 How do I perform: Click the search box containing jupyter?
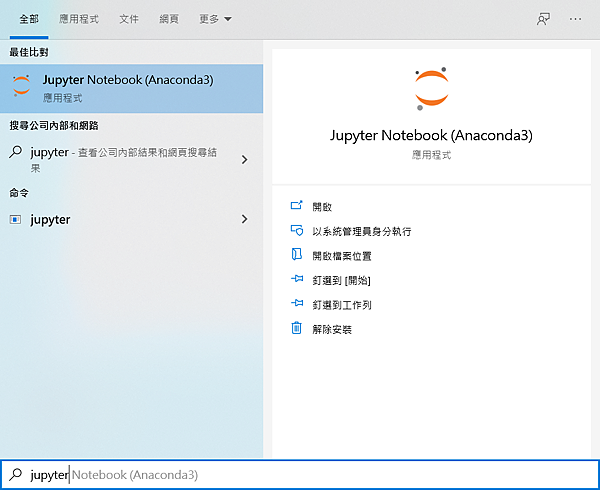[300, 475]
